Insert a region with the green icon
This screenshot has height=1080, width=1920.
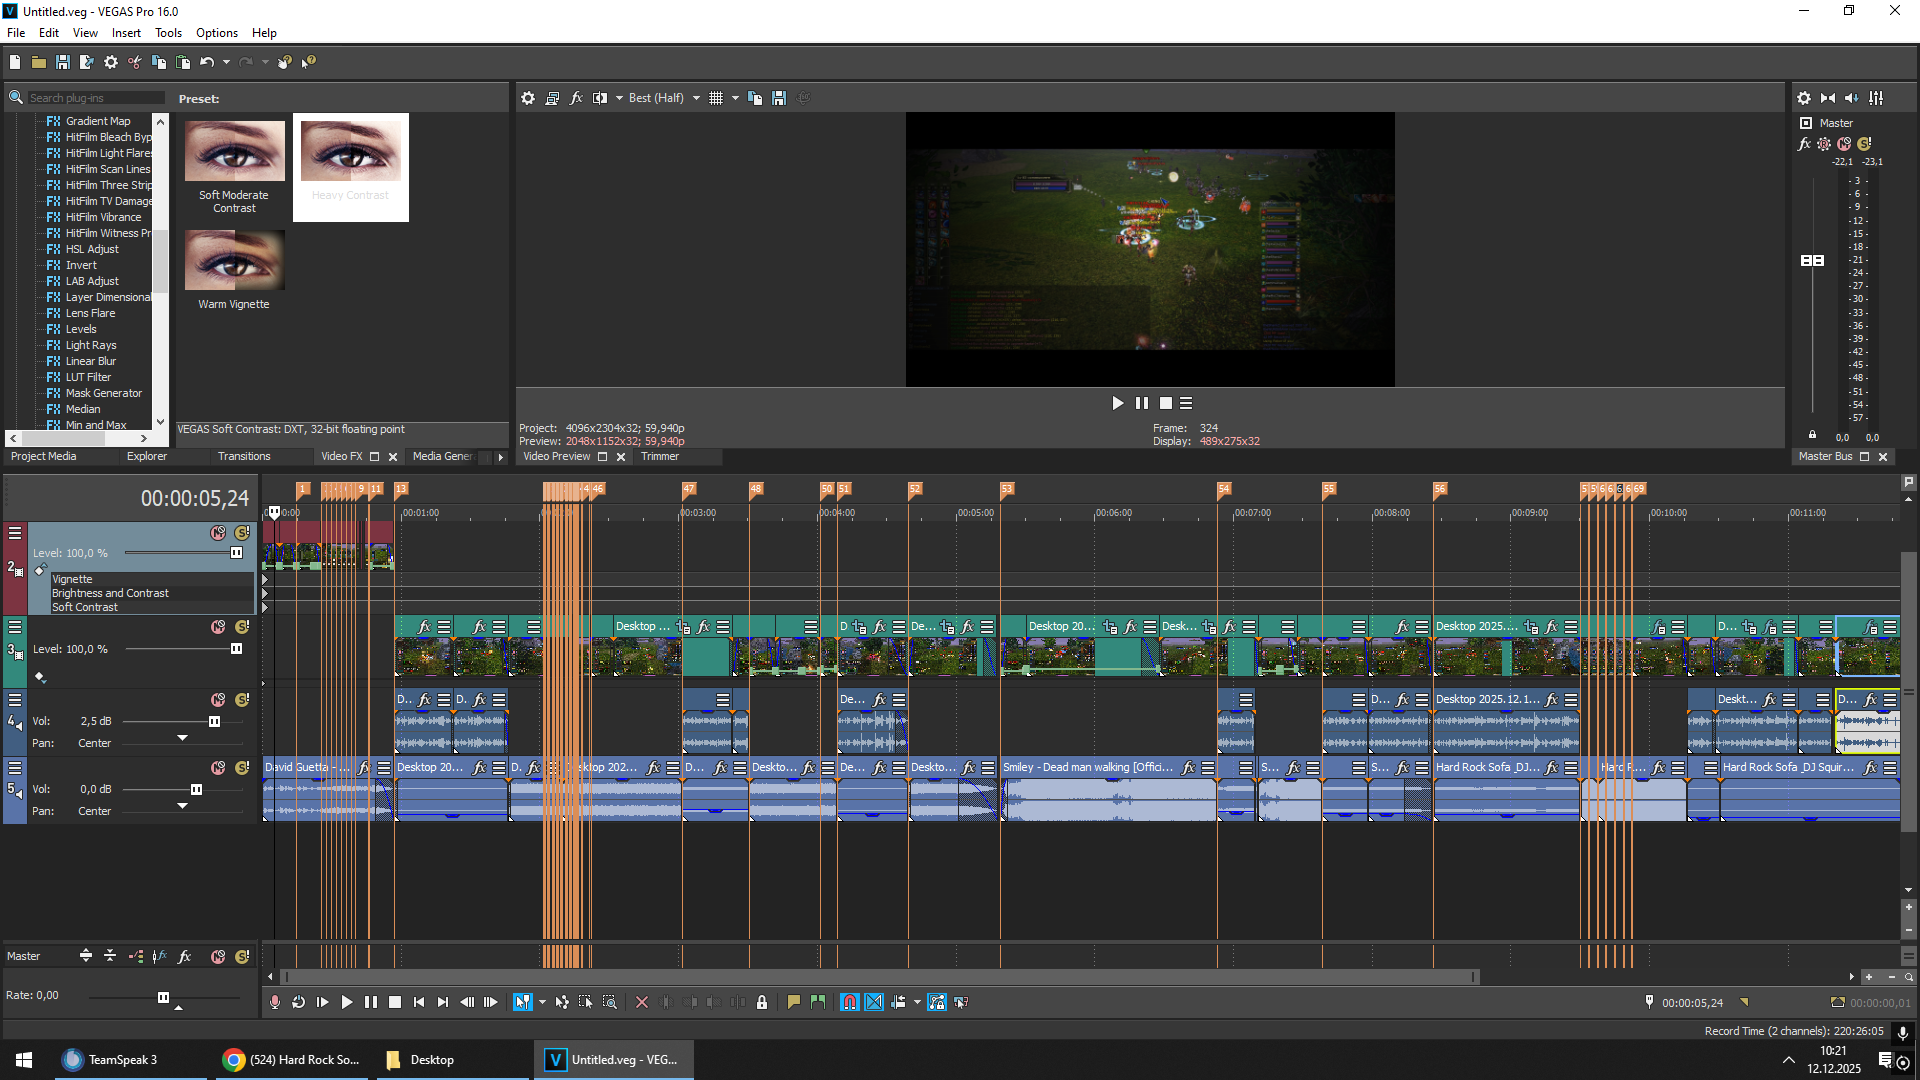[818, 1002]
